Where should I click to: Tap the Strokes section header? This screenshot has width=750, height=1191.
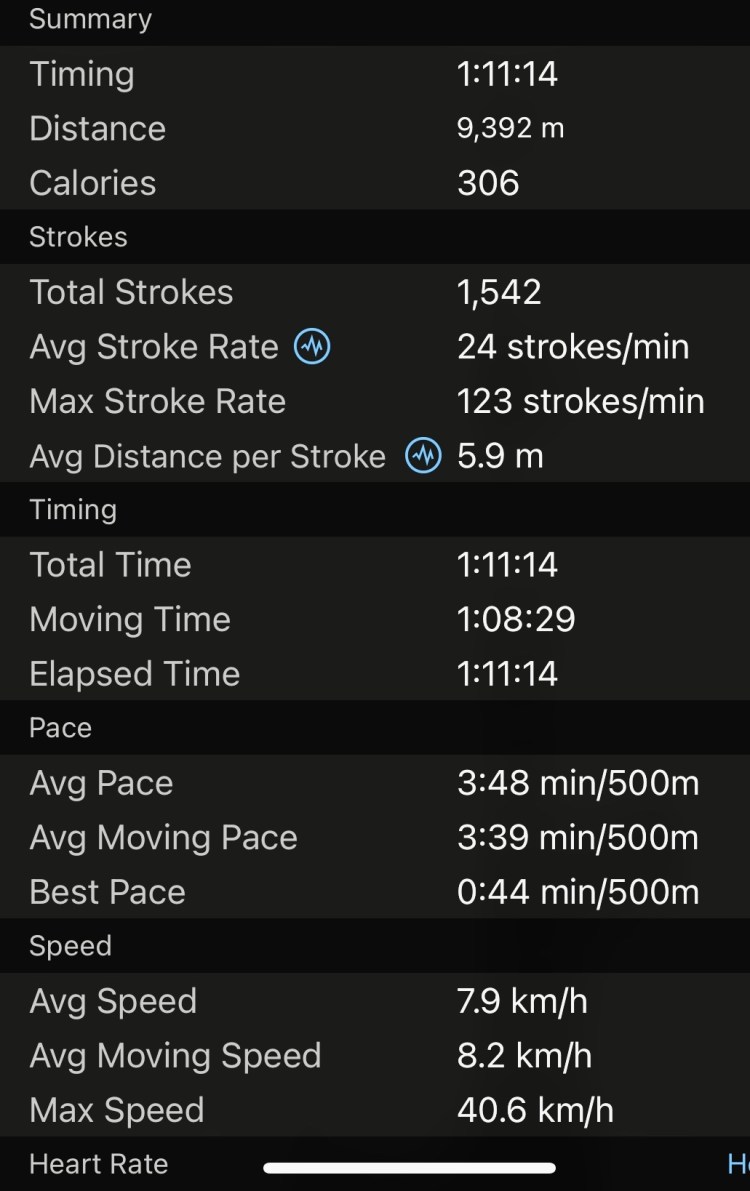tap(78, 237)
